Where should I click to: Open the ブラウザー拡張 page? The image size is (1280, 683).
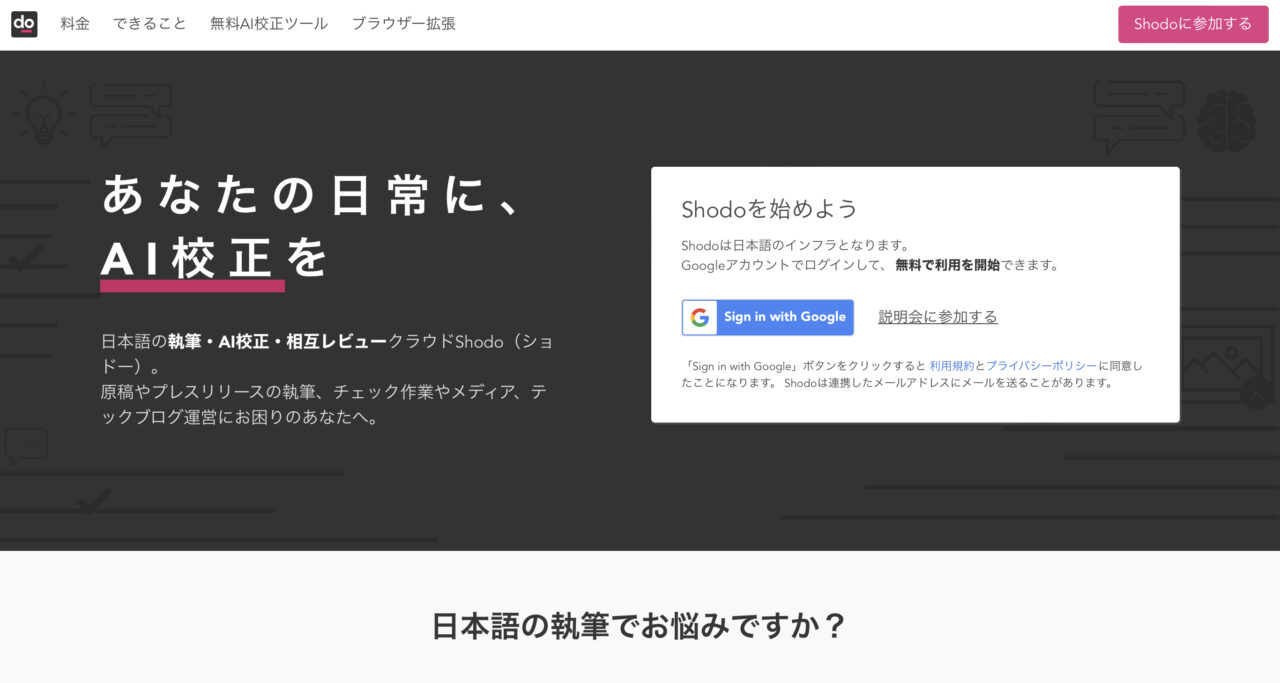pos(403,23)
